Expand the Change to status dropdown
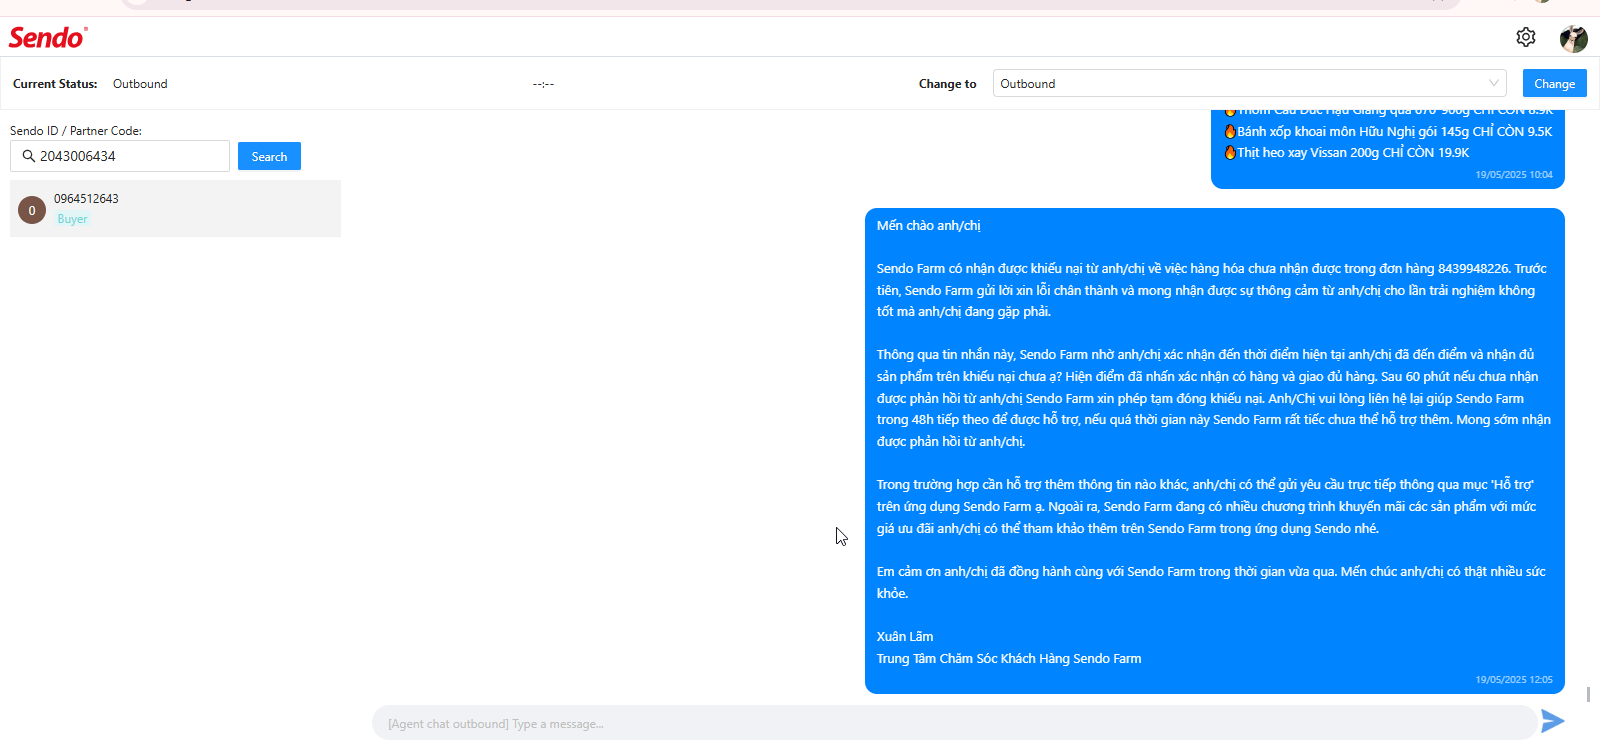Screen dimensions: 1600x743 coord(1250,84)
